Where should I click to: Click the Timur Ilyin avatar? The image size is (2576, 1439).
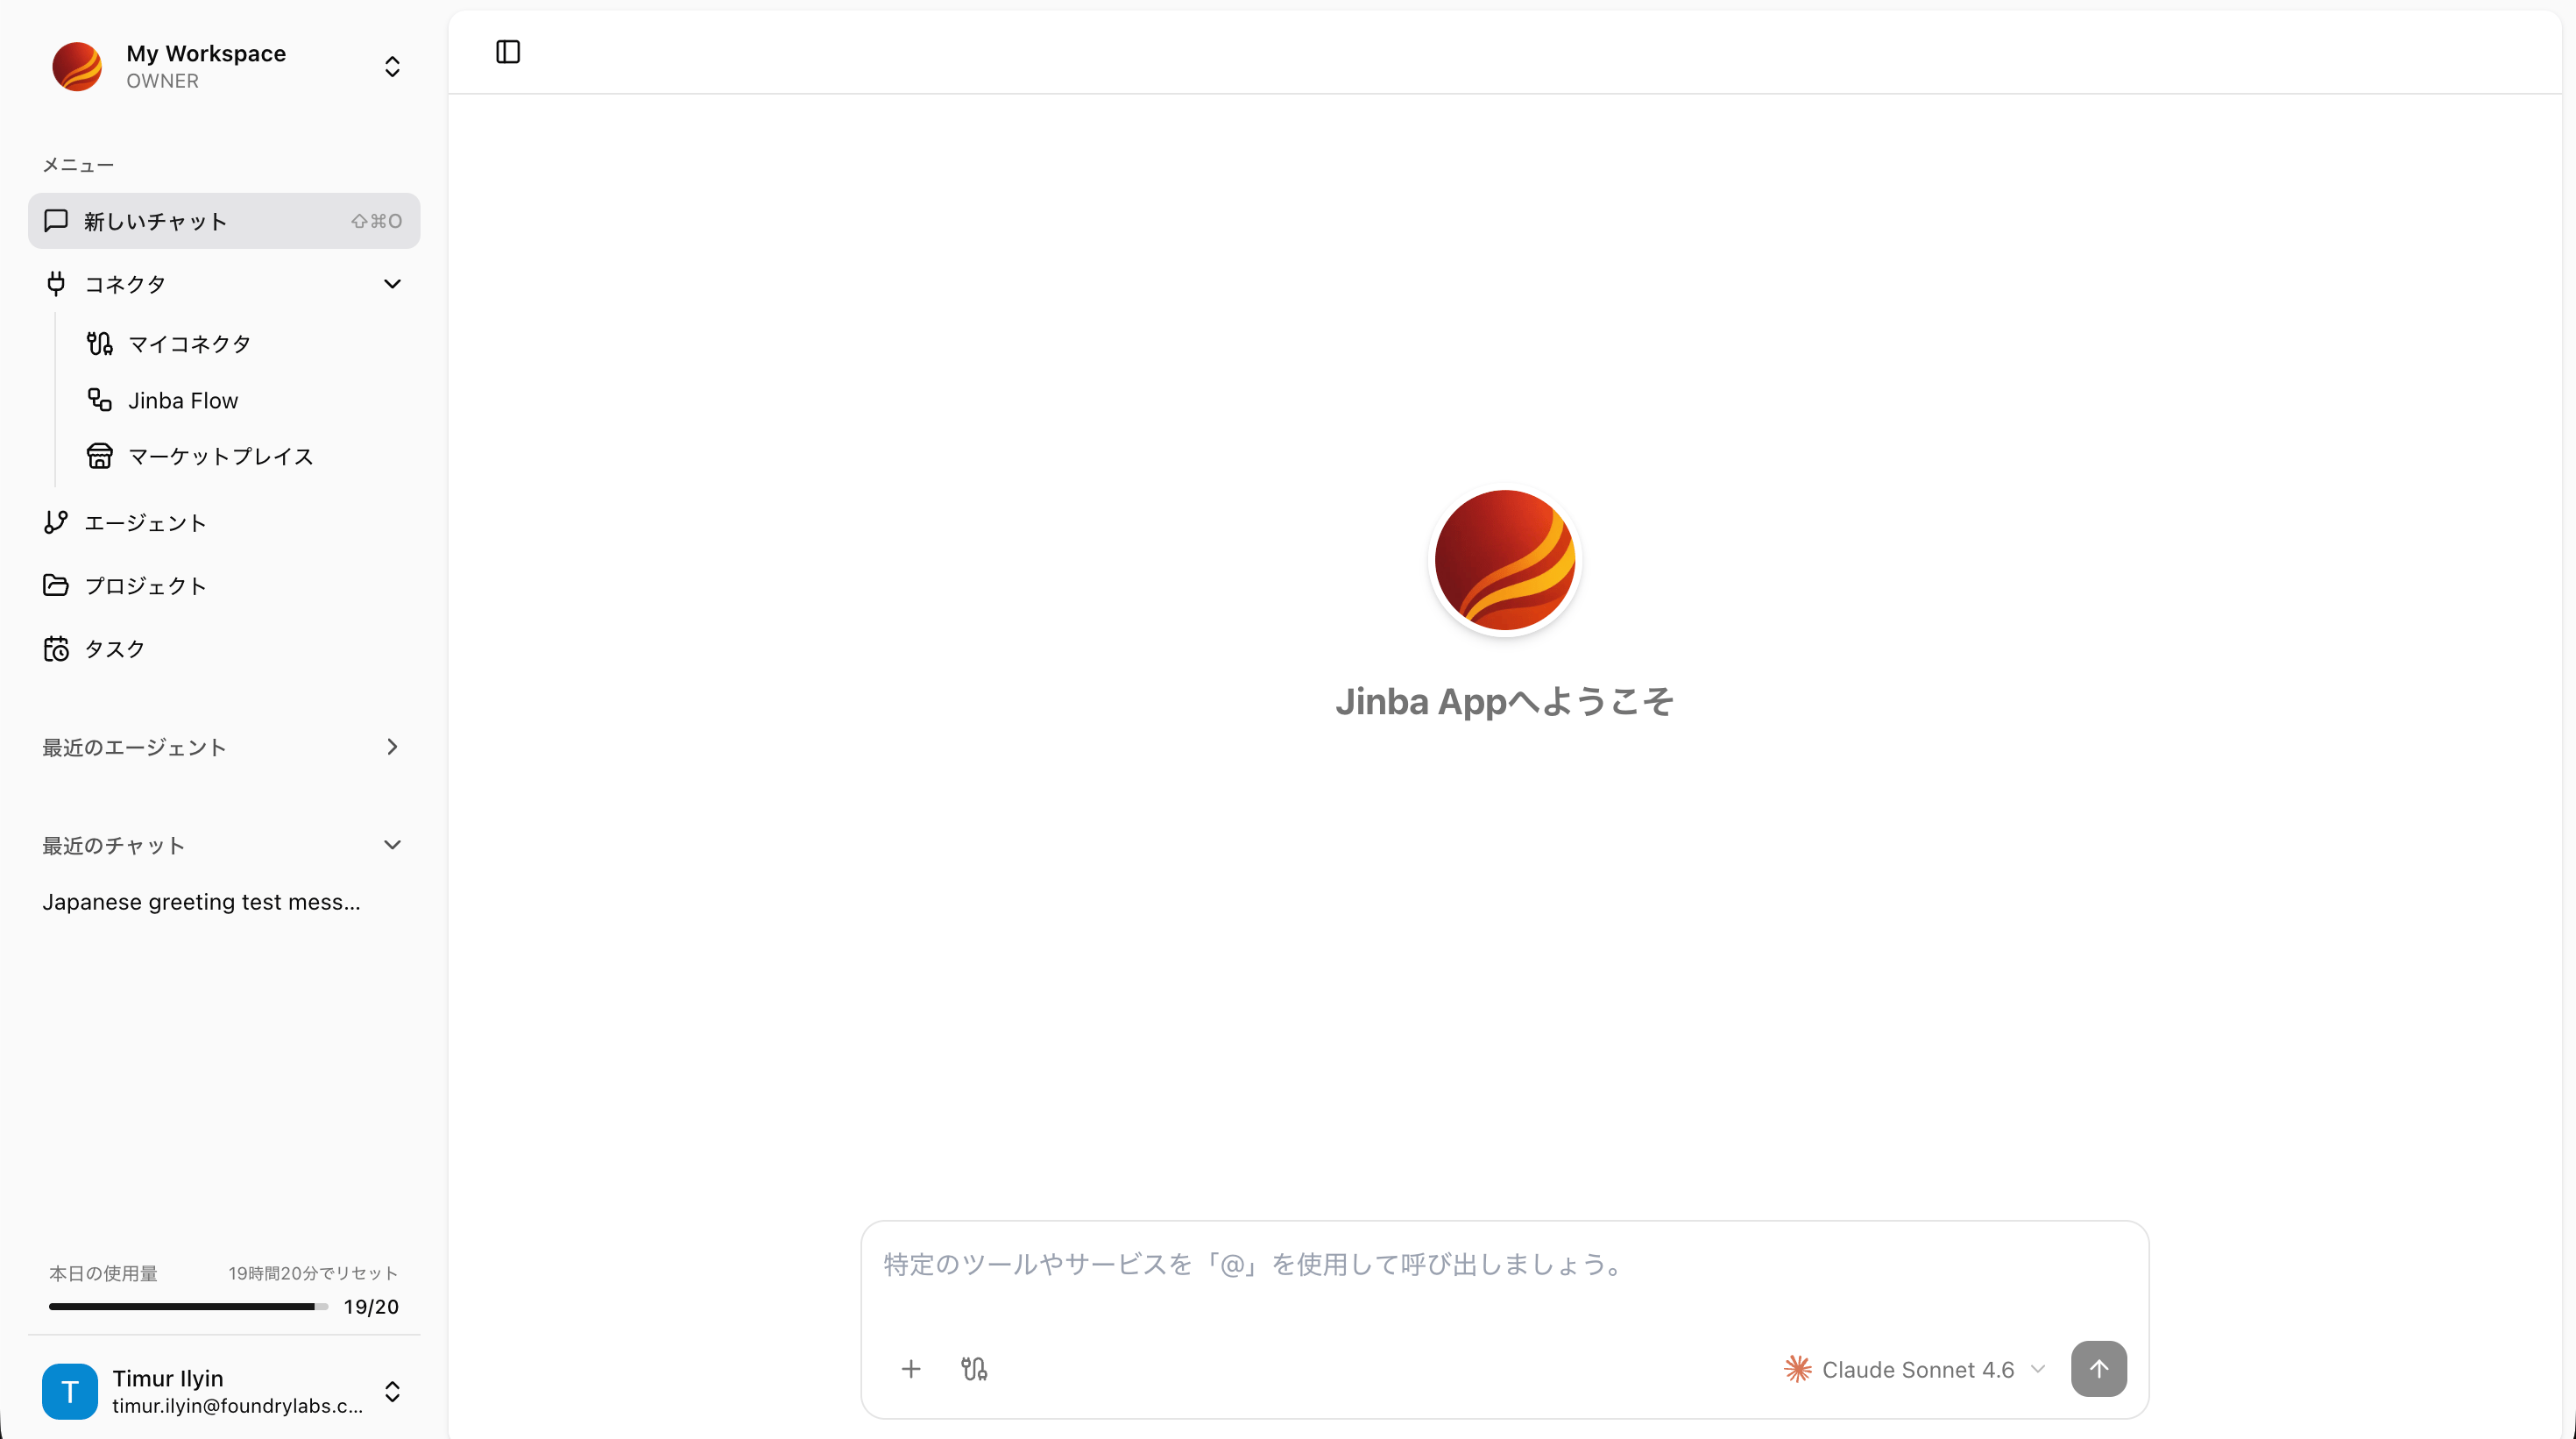70,1392
